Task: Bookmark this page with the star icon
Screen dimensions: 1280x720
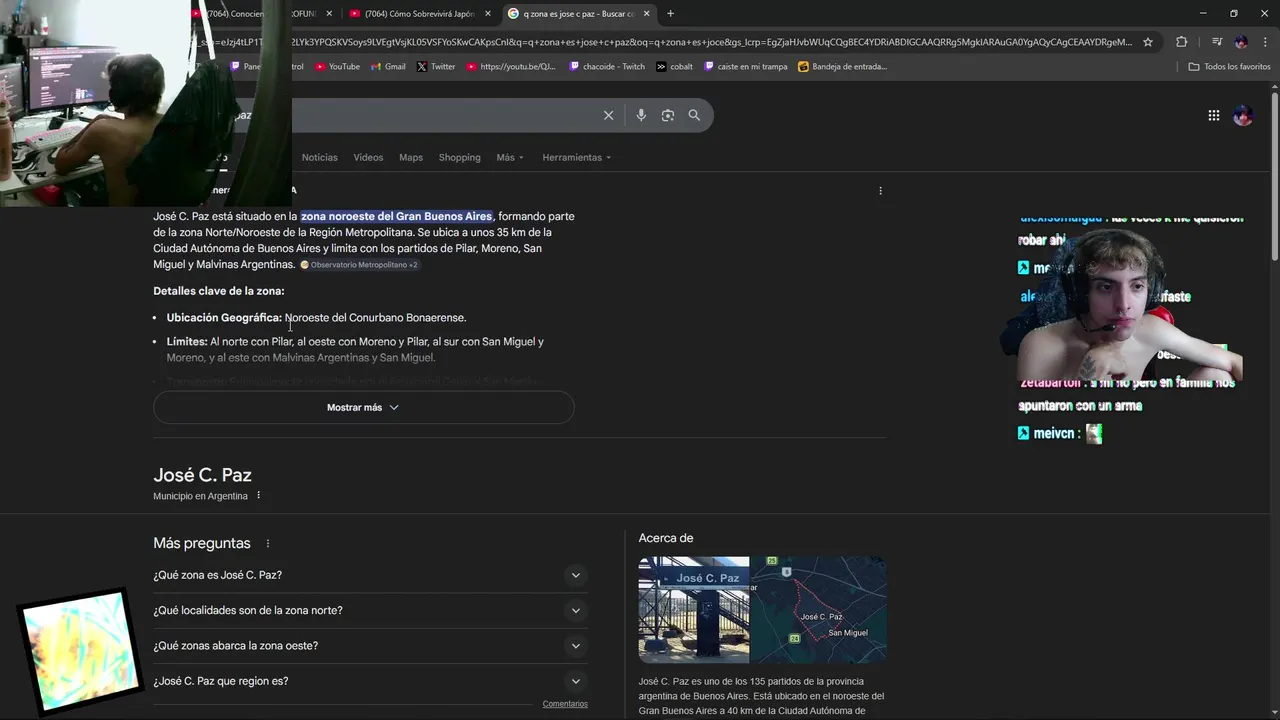Action: point(1148,42)
